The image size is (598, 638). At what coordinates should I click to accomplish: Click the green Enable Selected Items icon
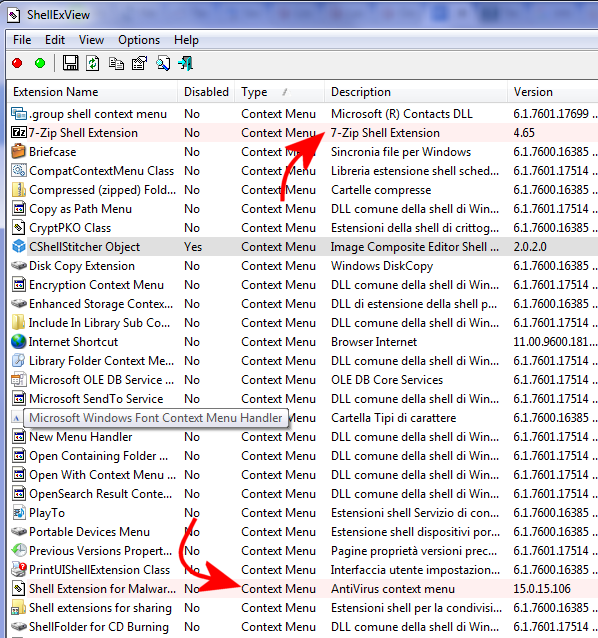coord(40,63)
